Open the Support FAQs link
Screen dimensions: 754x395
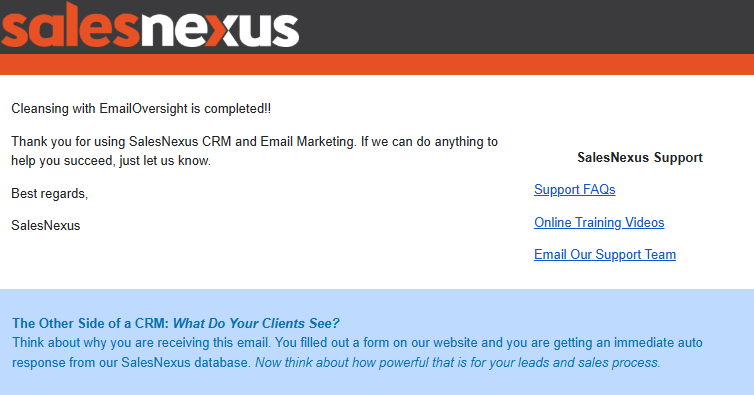(x=575, y=190)
